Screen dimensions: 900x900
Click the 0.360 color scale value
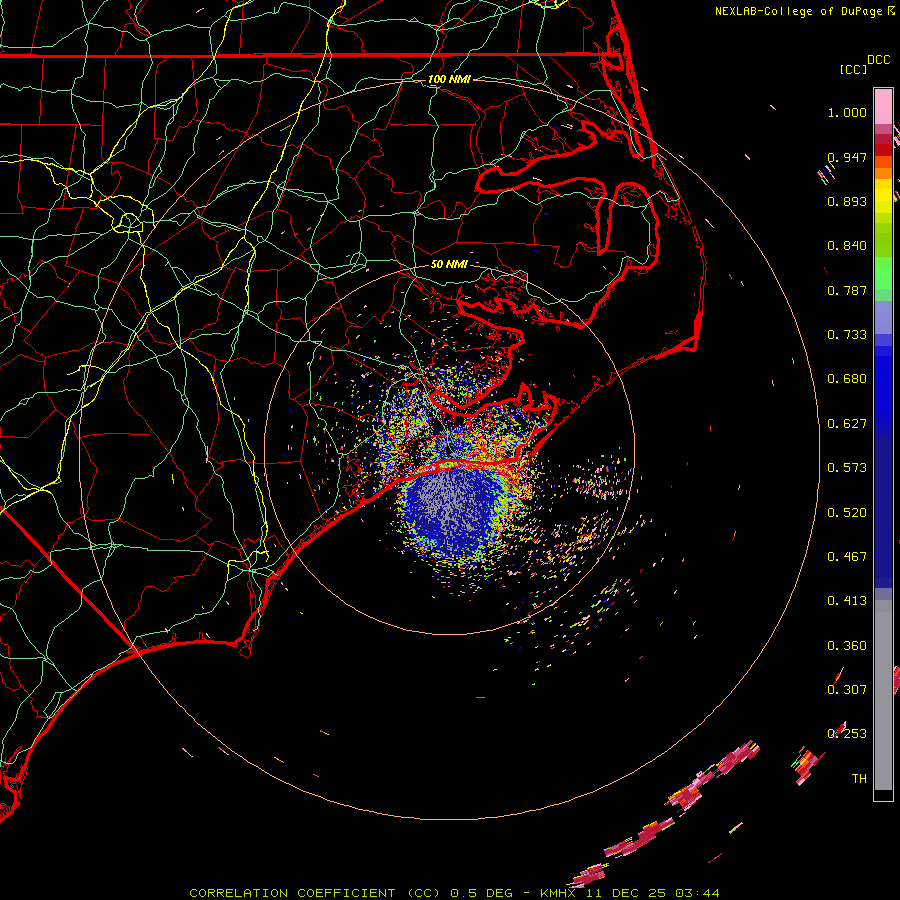coord(847,646)
